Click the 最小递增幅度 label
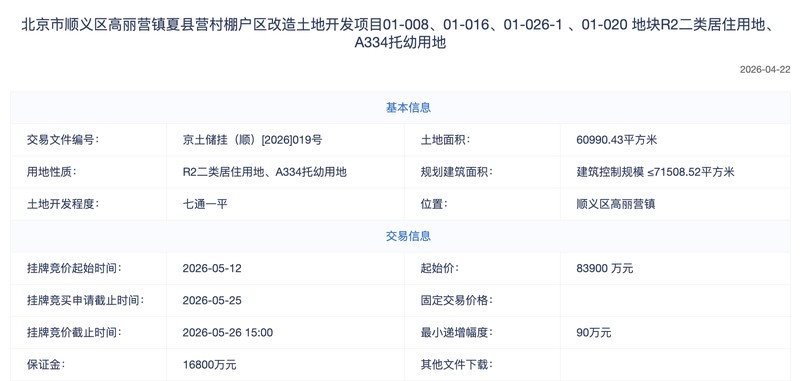This screenshot has width=800, height=381. tap(457, 333)
